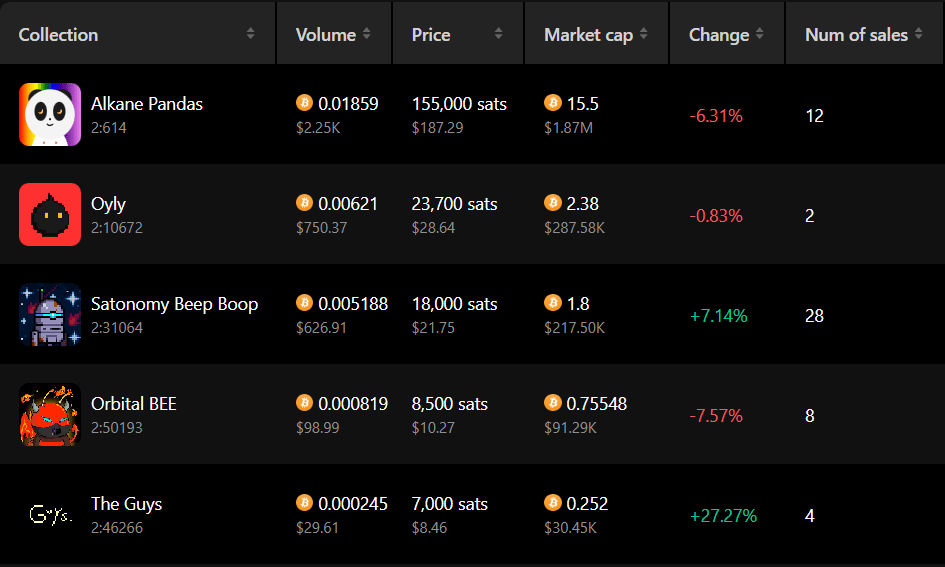The width and height of the screenshot is (945, 567).
Task: Sort table using Collection column arrows
Action: 250,34
